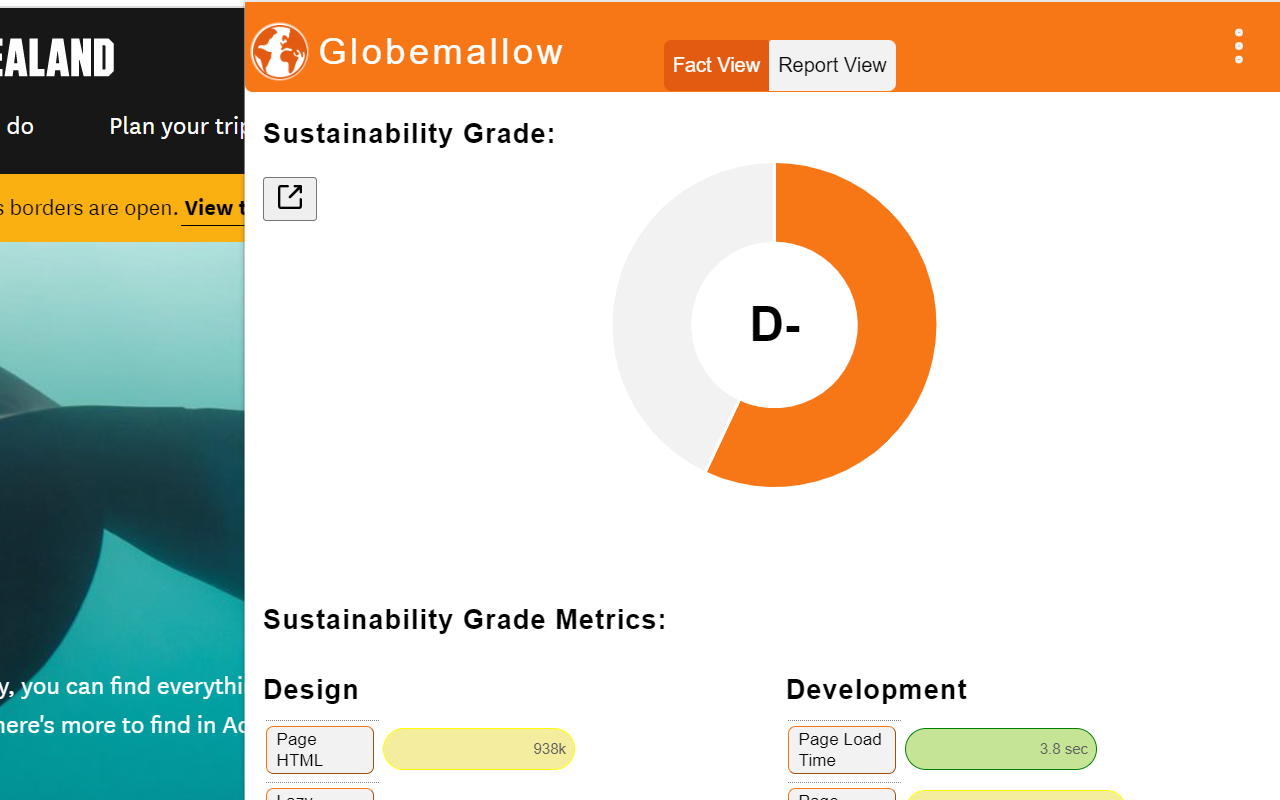
Task: Click the Page HTML metric label
Action: pos(320,750)
